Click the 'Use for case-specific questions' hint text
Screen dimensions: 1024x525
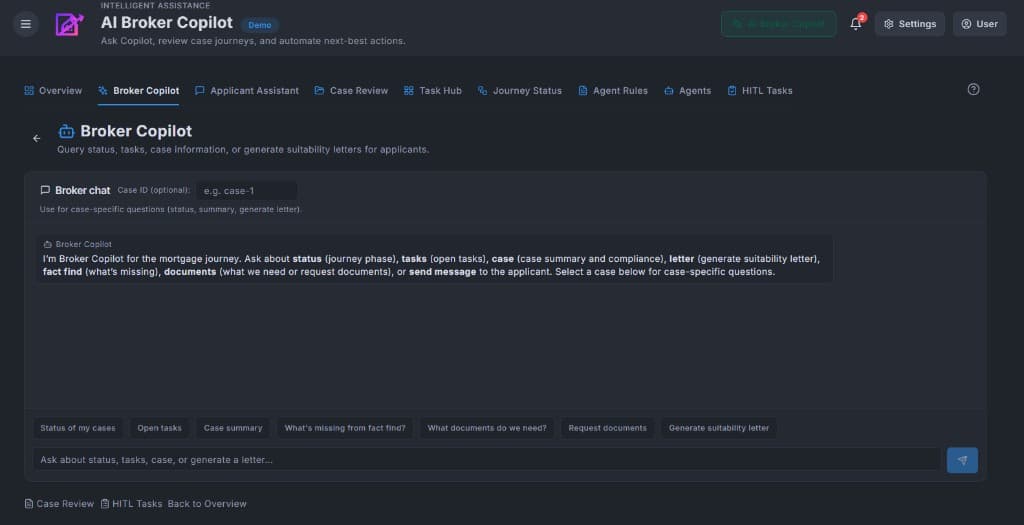(x=170, y=210)
